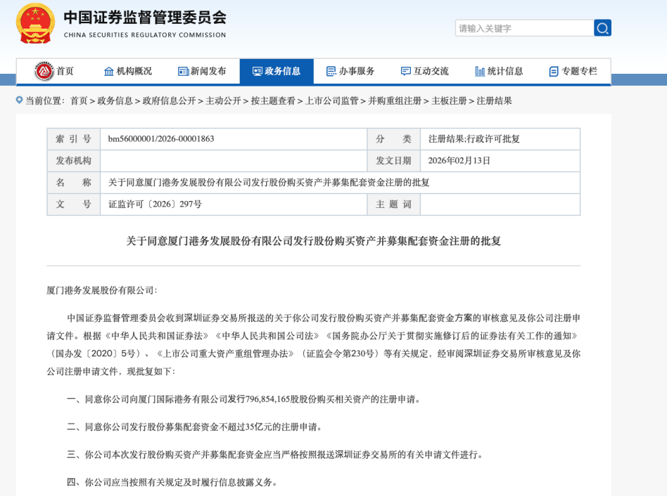This screenshot has width=667, height=496.
Task: Click the icon beside 办事服务
Action: pyautogui.click(x=331, y=72)
